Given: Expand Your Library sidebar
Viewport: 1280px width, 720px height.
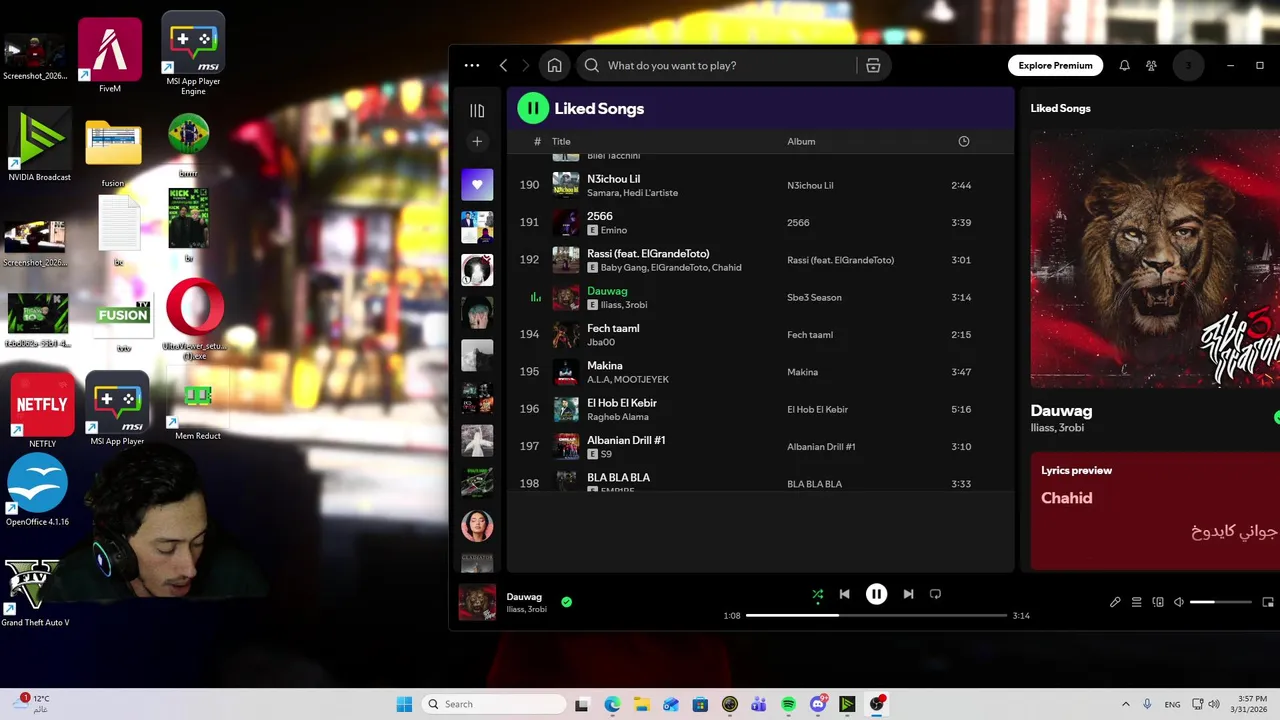Looking at the screenshot, I should point(477,110).
